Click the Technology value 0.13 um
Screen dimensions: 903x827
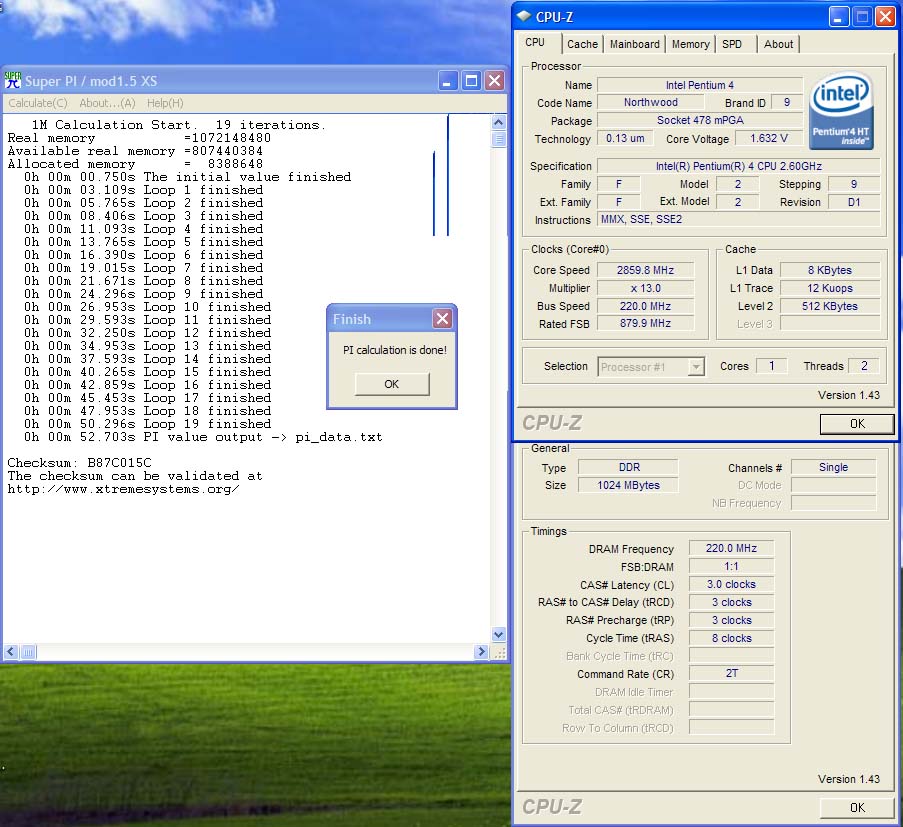pyautogui.click(x=625, y=138)
